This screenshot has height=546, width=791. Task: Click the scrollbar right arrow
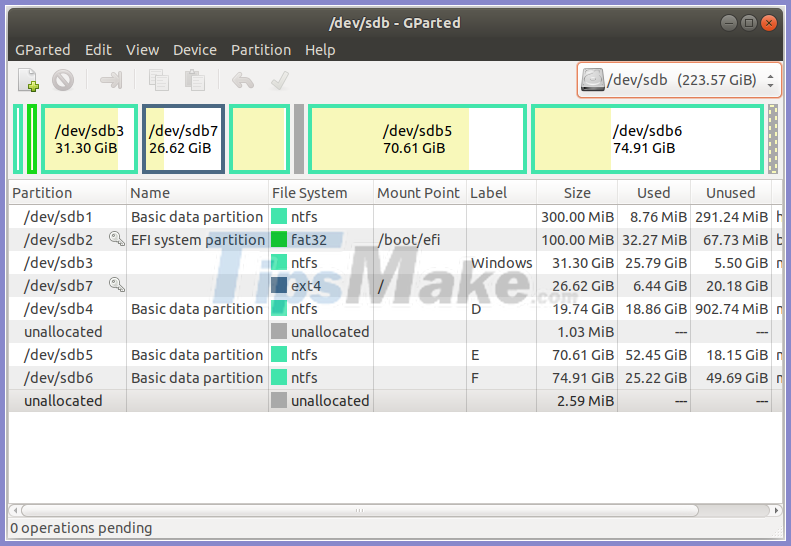pos(776,510)
